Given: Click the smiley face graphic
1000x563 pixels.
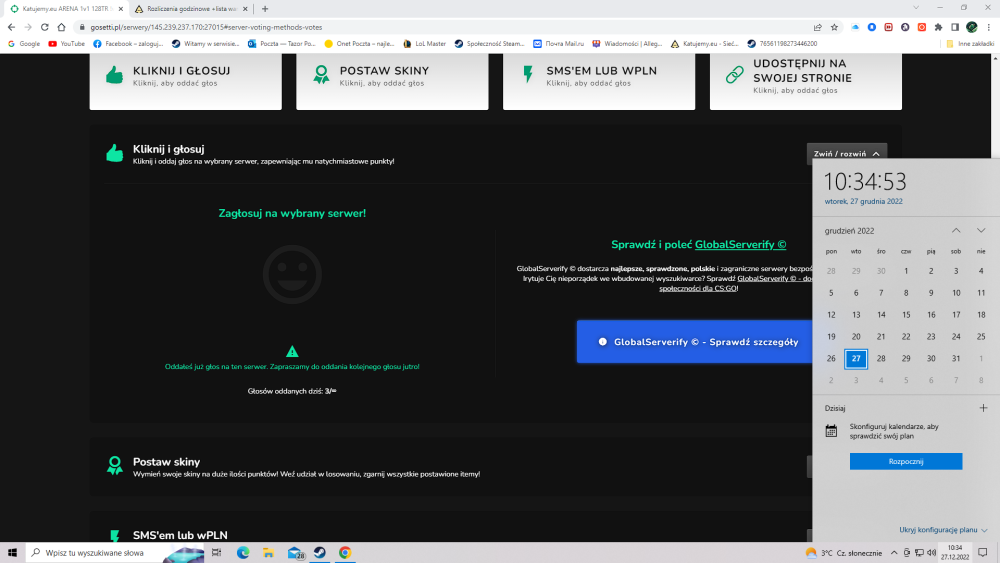Looking at the screenshot, I should pos(292,274).
